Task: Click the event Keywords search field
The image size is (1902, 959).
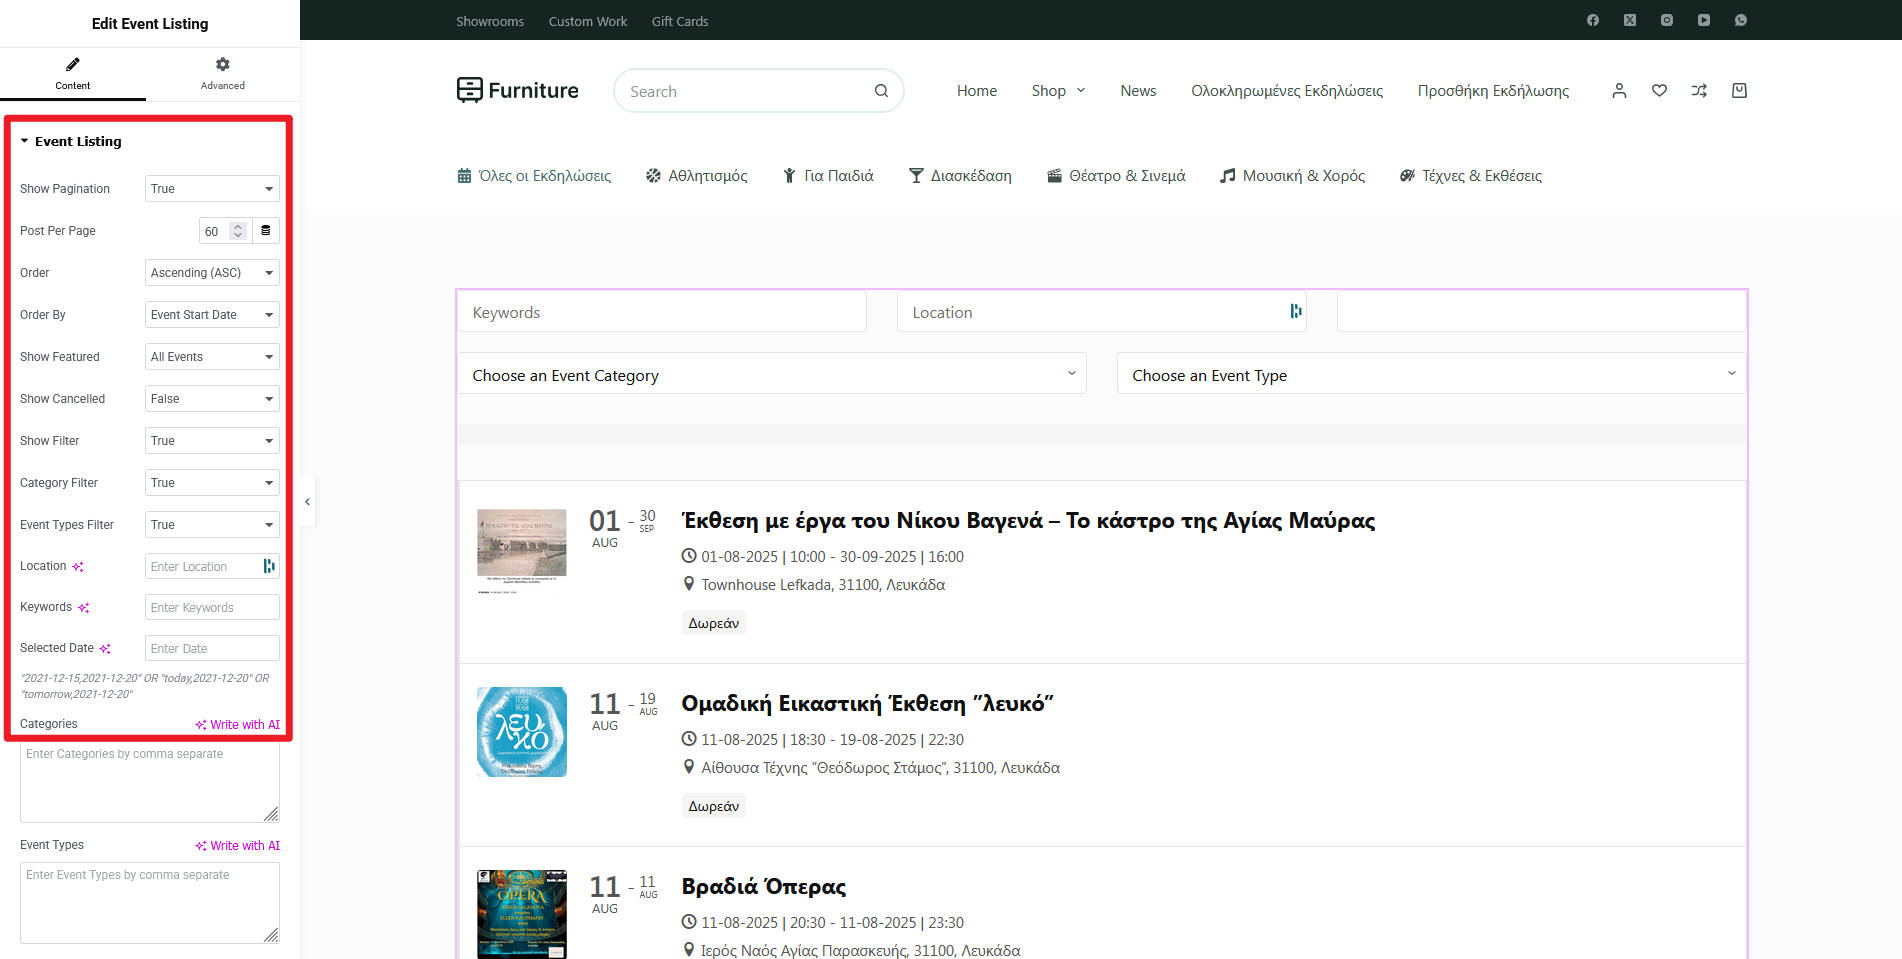Action: pos(662,312)
